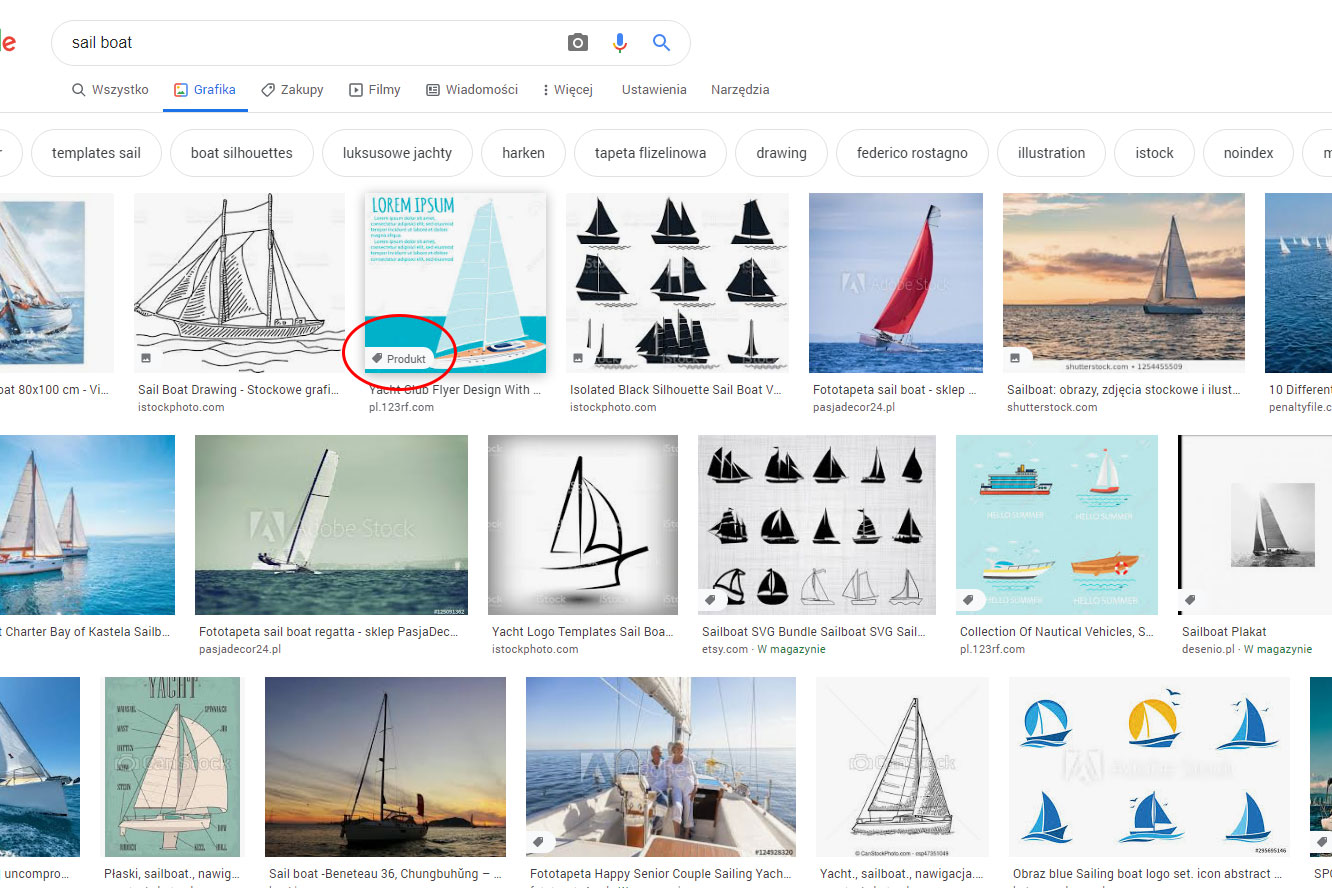
Task: Click the blue magnifying glass search icon
Action: (x=661, y=42)
